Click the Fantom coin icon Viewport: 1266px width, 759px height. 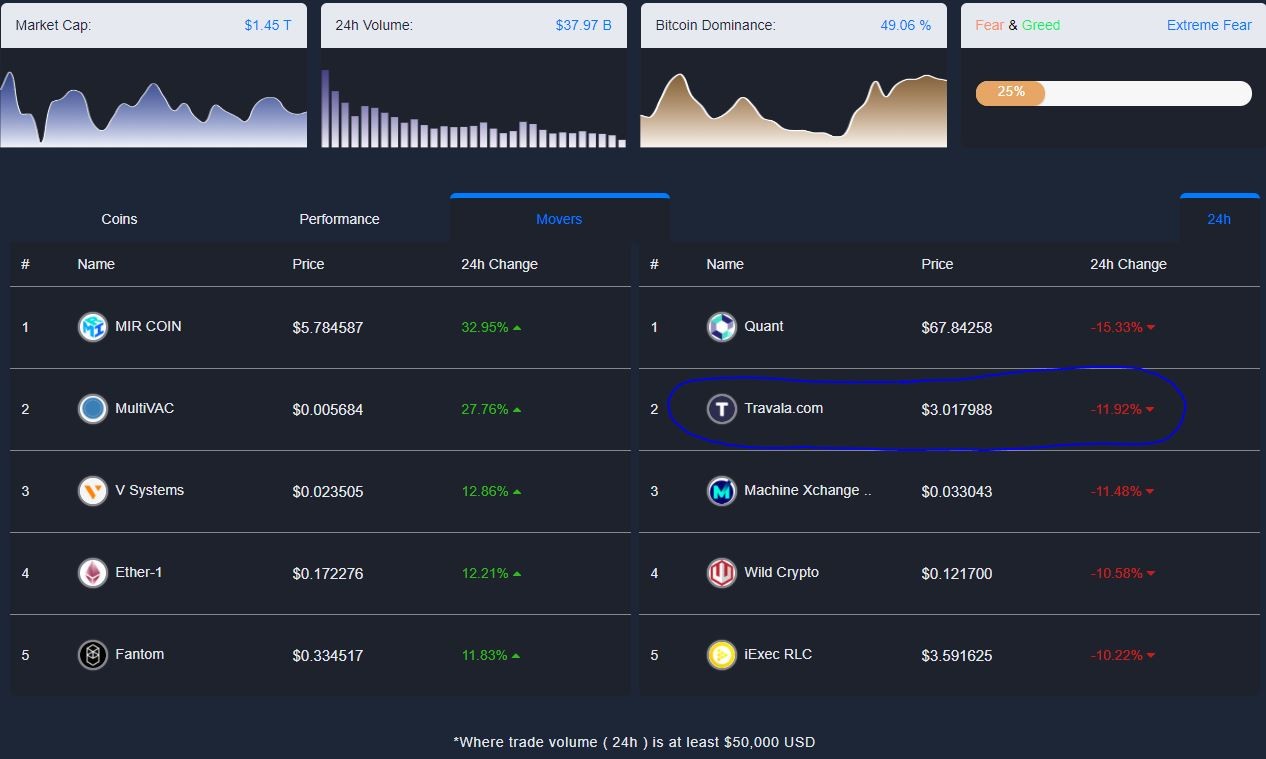coord(92,655)
